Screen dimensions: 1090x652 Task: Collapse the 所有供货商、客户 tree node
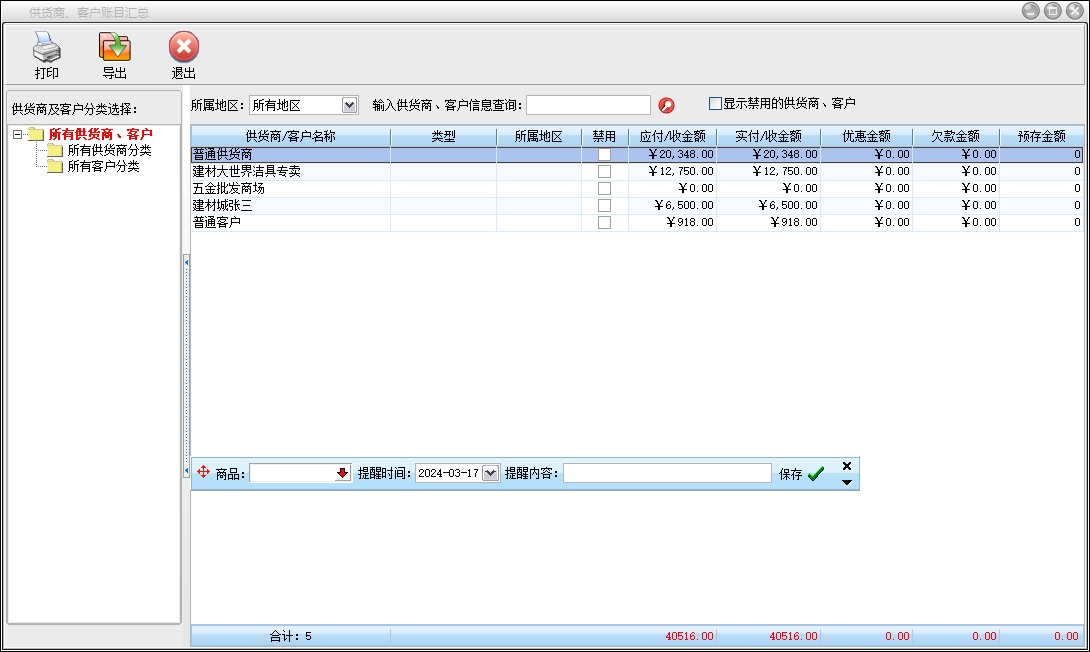pyautogui.click(x=18, y=134)
